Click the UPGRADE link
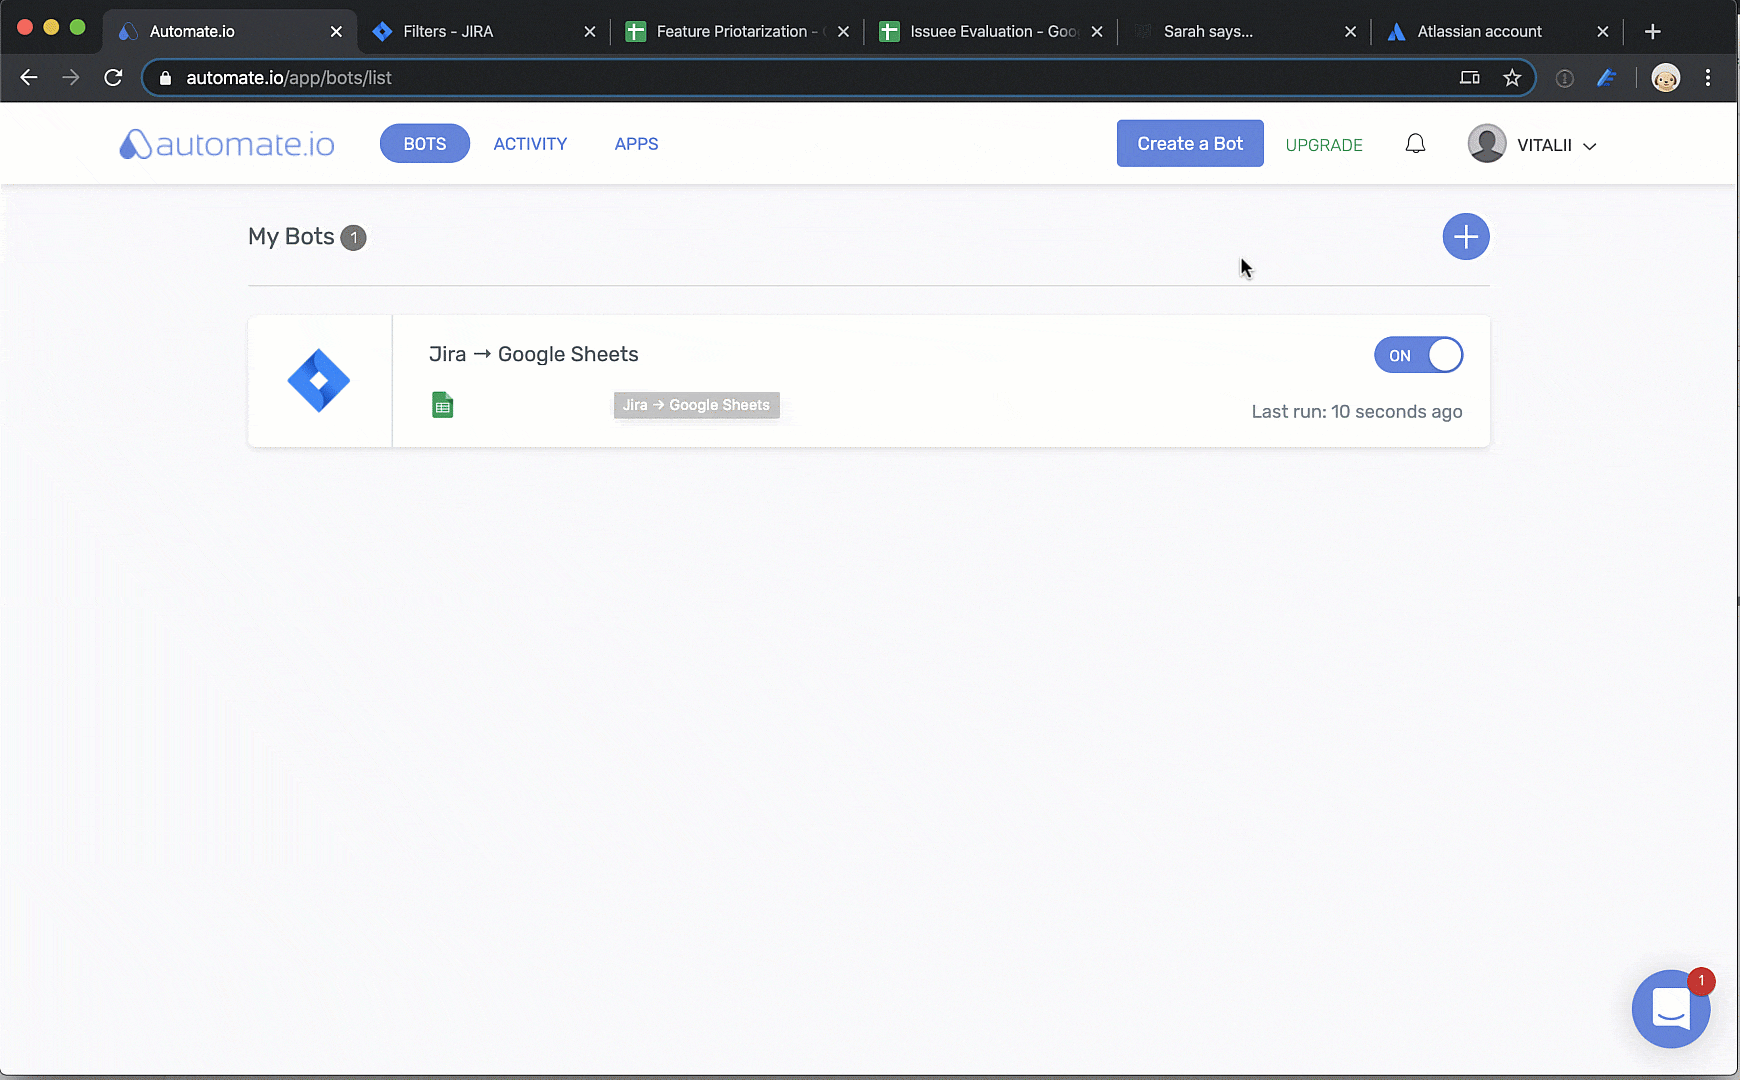The image size is (1740, 1080). [1324, 145]
